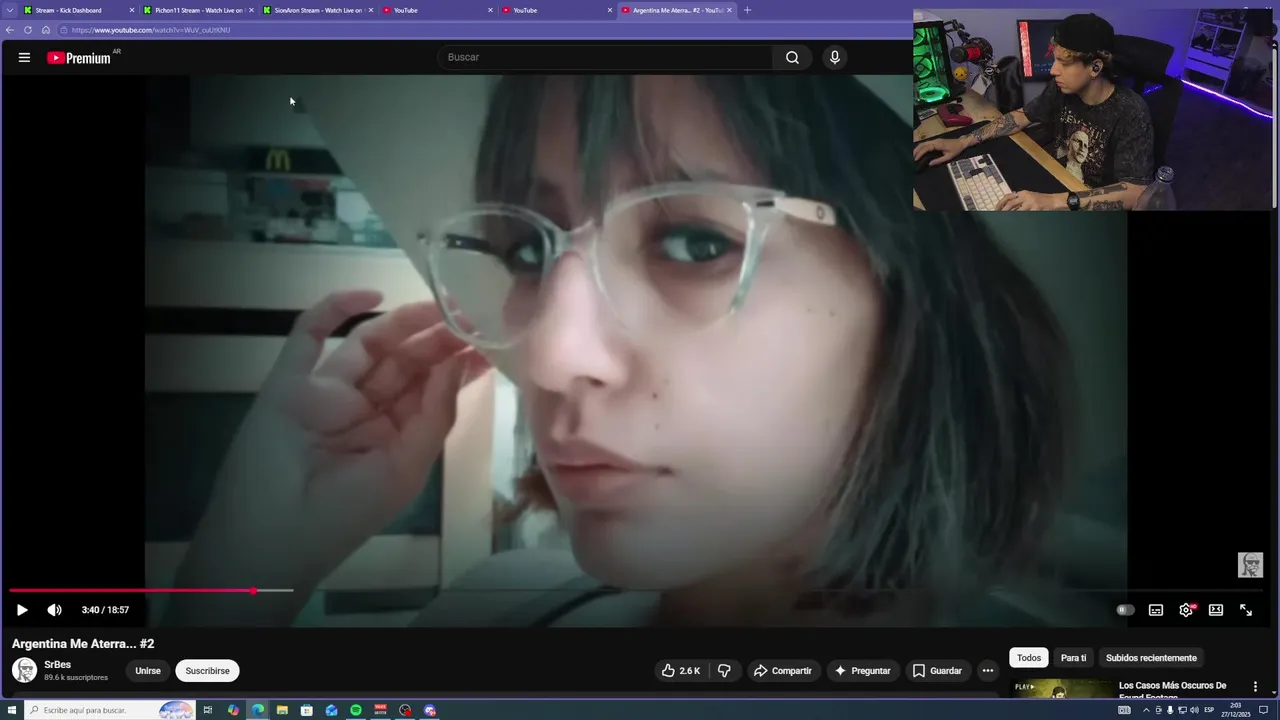Select the Para ti filter chip
Viewport: 1280px width, 720px height.
[x=1073, y=658]
